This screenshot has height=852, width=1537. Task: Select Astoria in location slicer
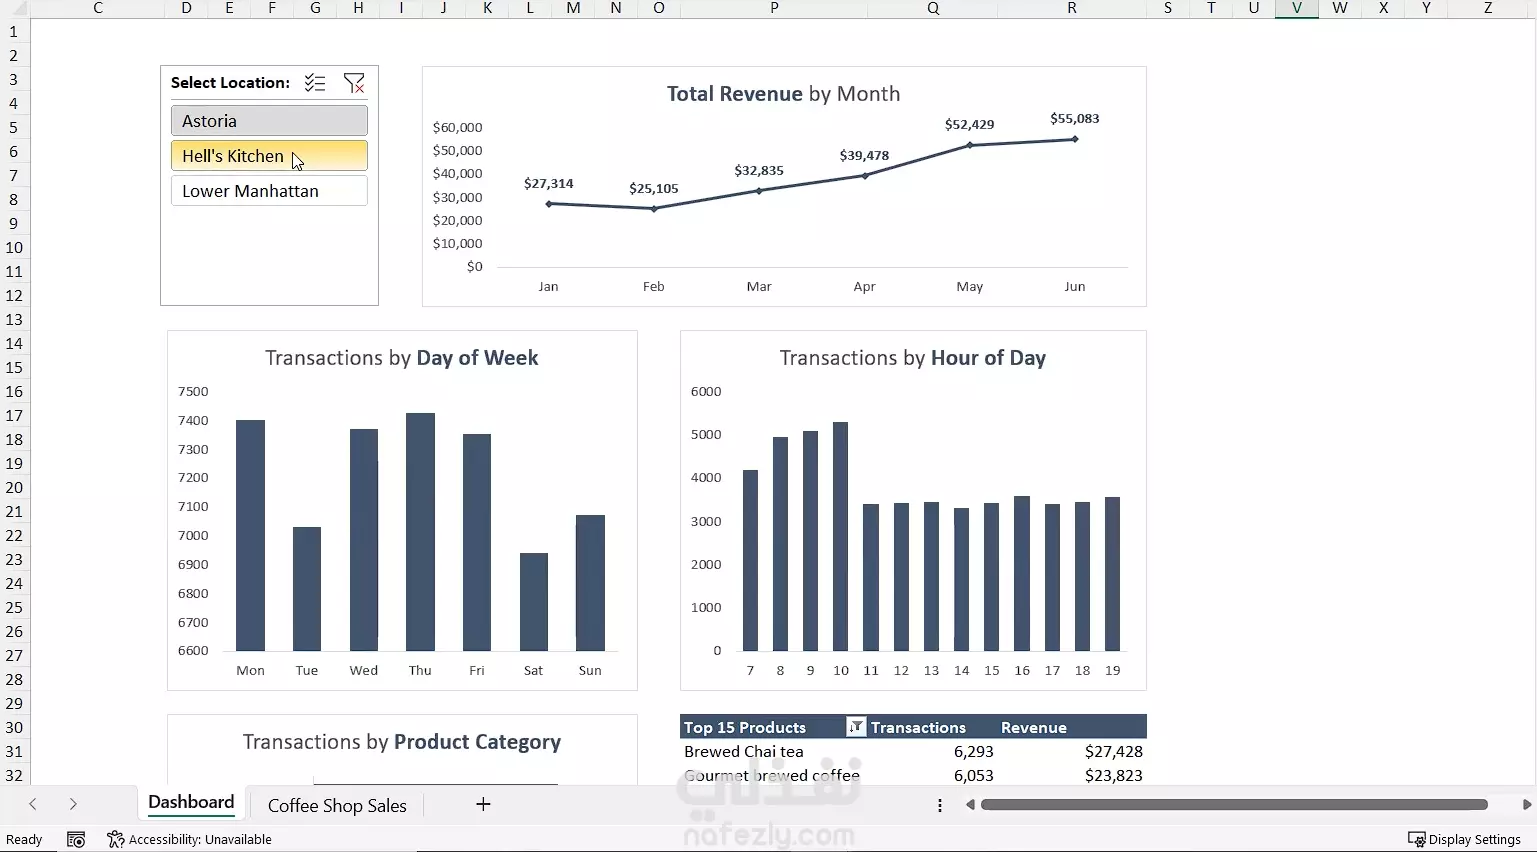point(269,121)
